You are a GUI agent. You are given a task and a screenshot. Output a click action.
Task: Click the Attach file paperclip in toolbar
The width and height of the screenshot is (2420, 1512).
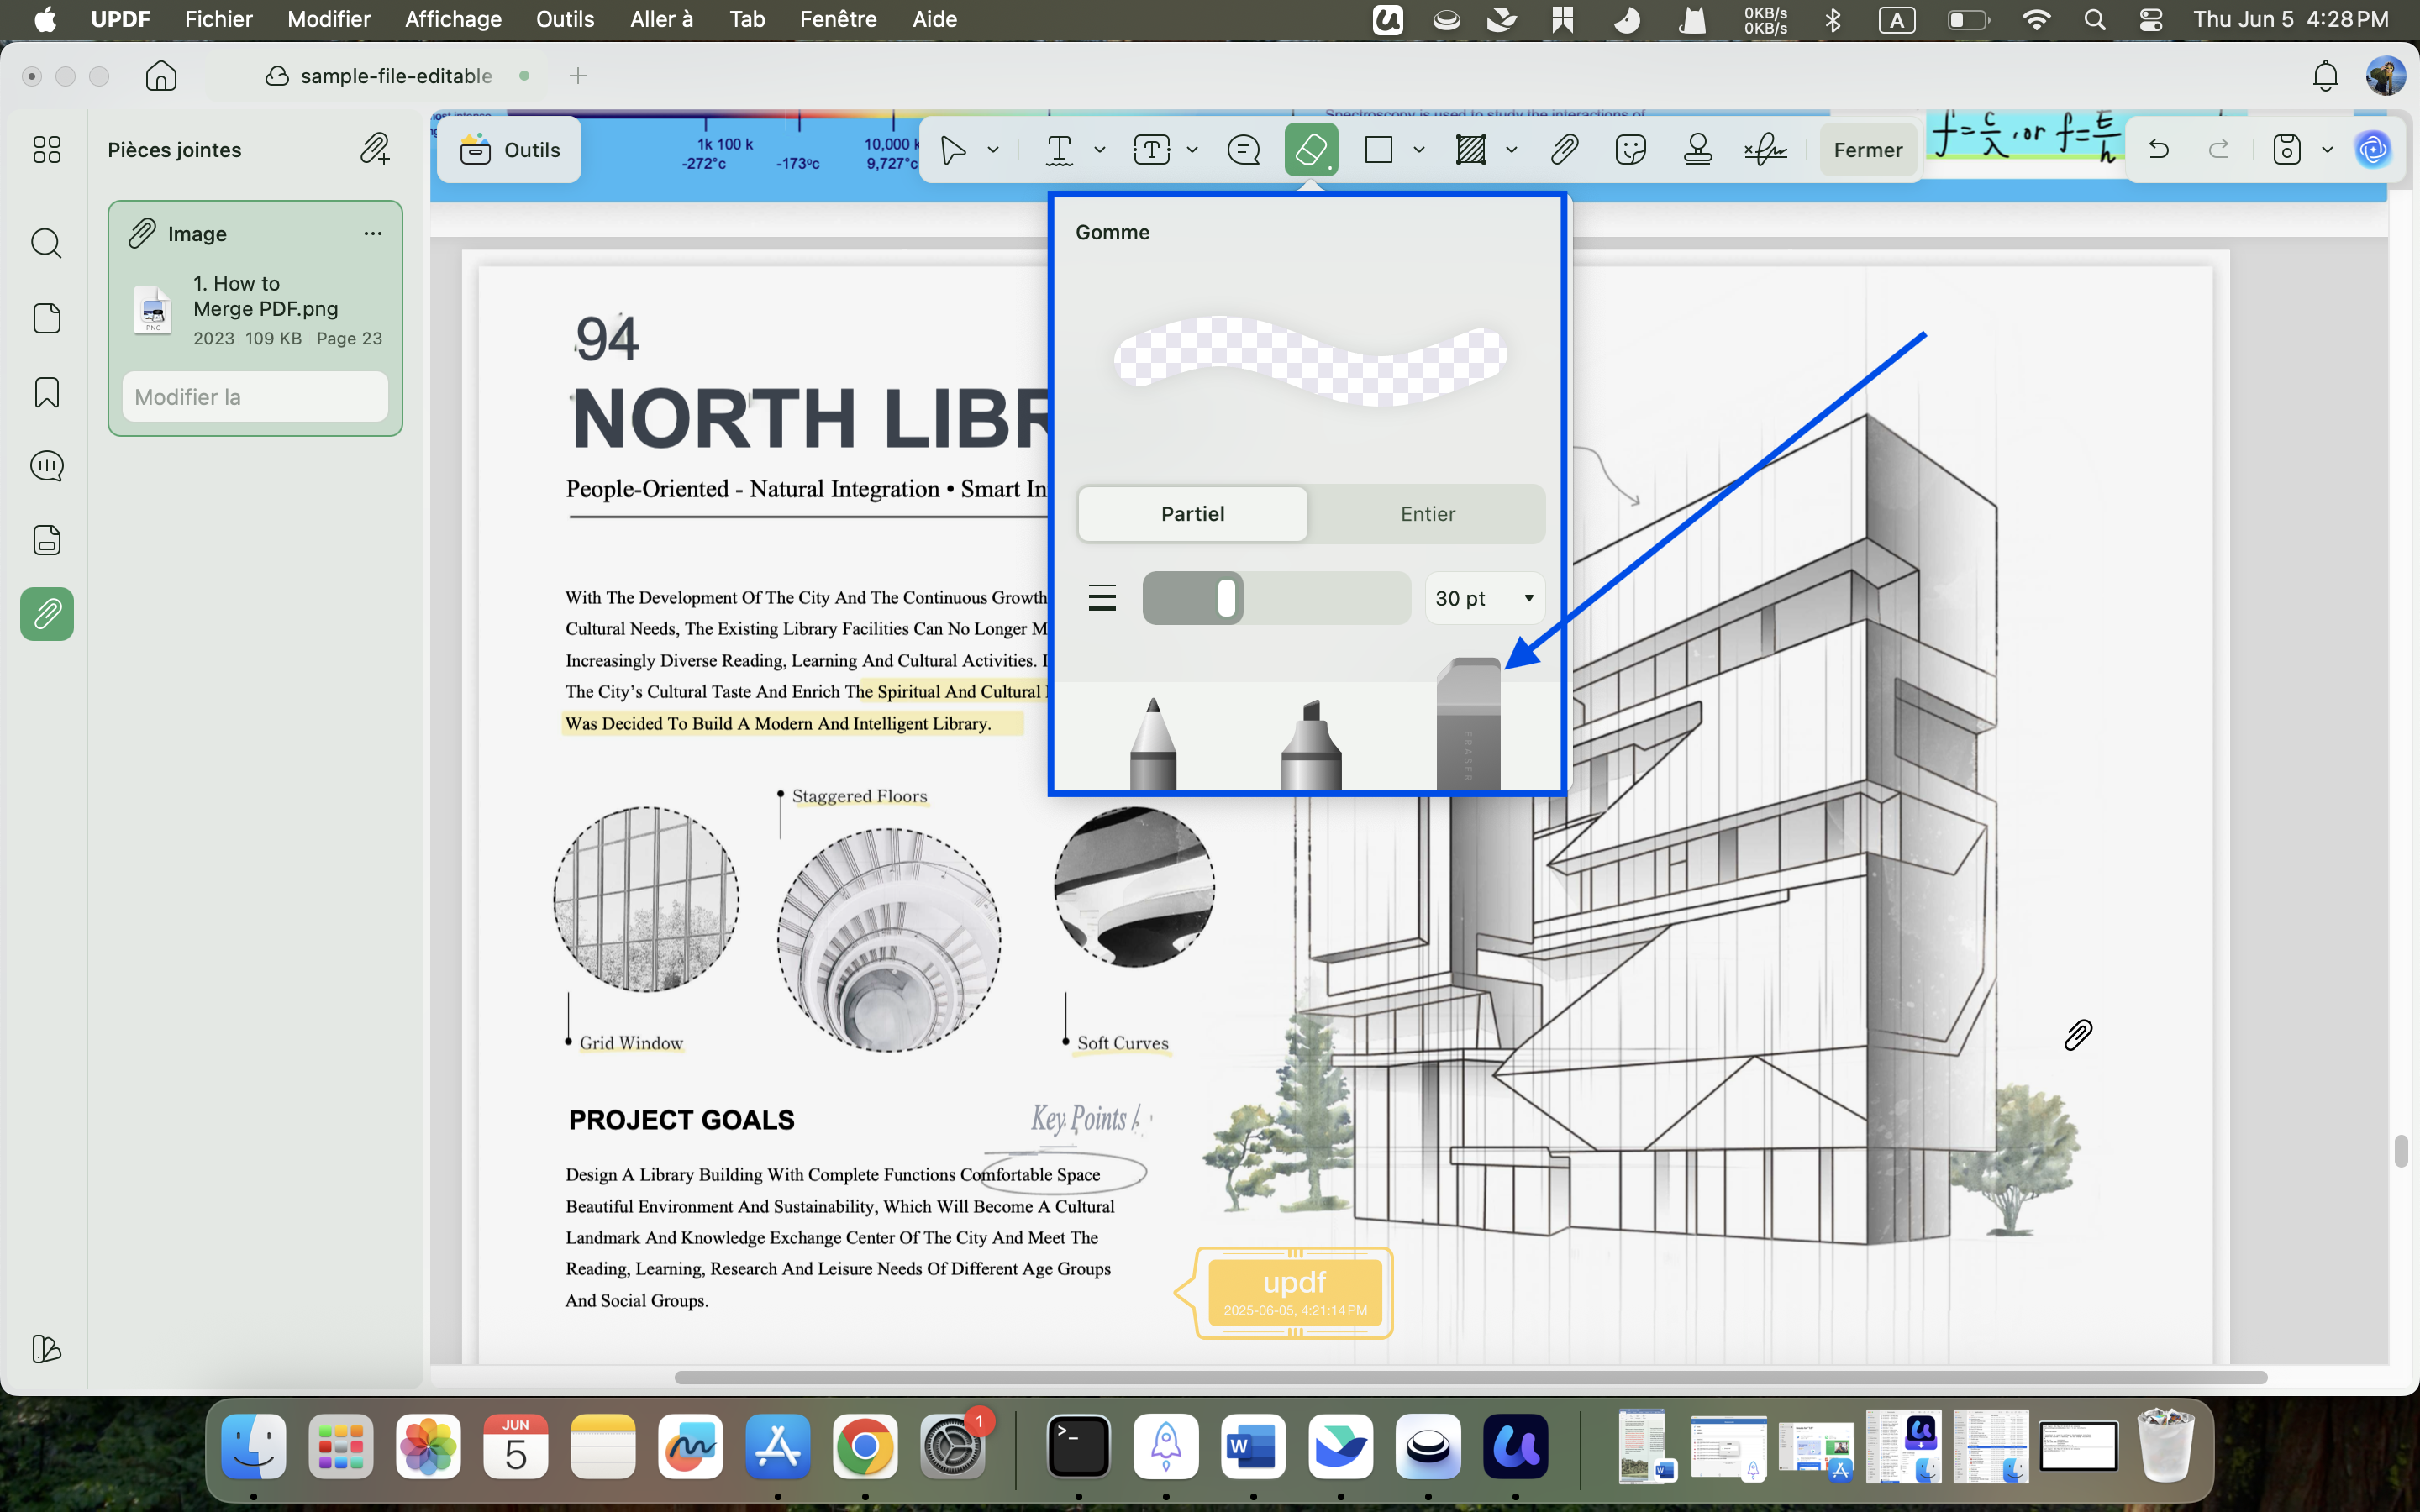click(x=1564, y=150)
